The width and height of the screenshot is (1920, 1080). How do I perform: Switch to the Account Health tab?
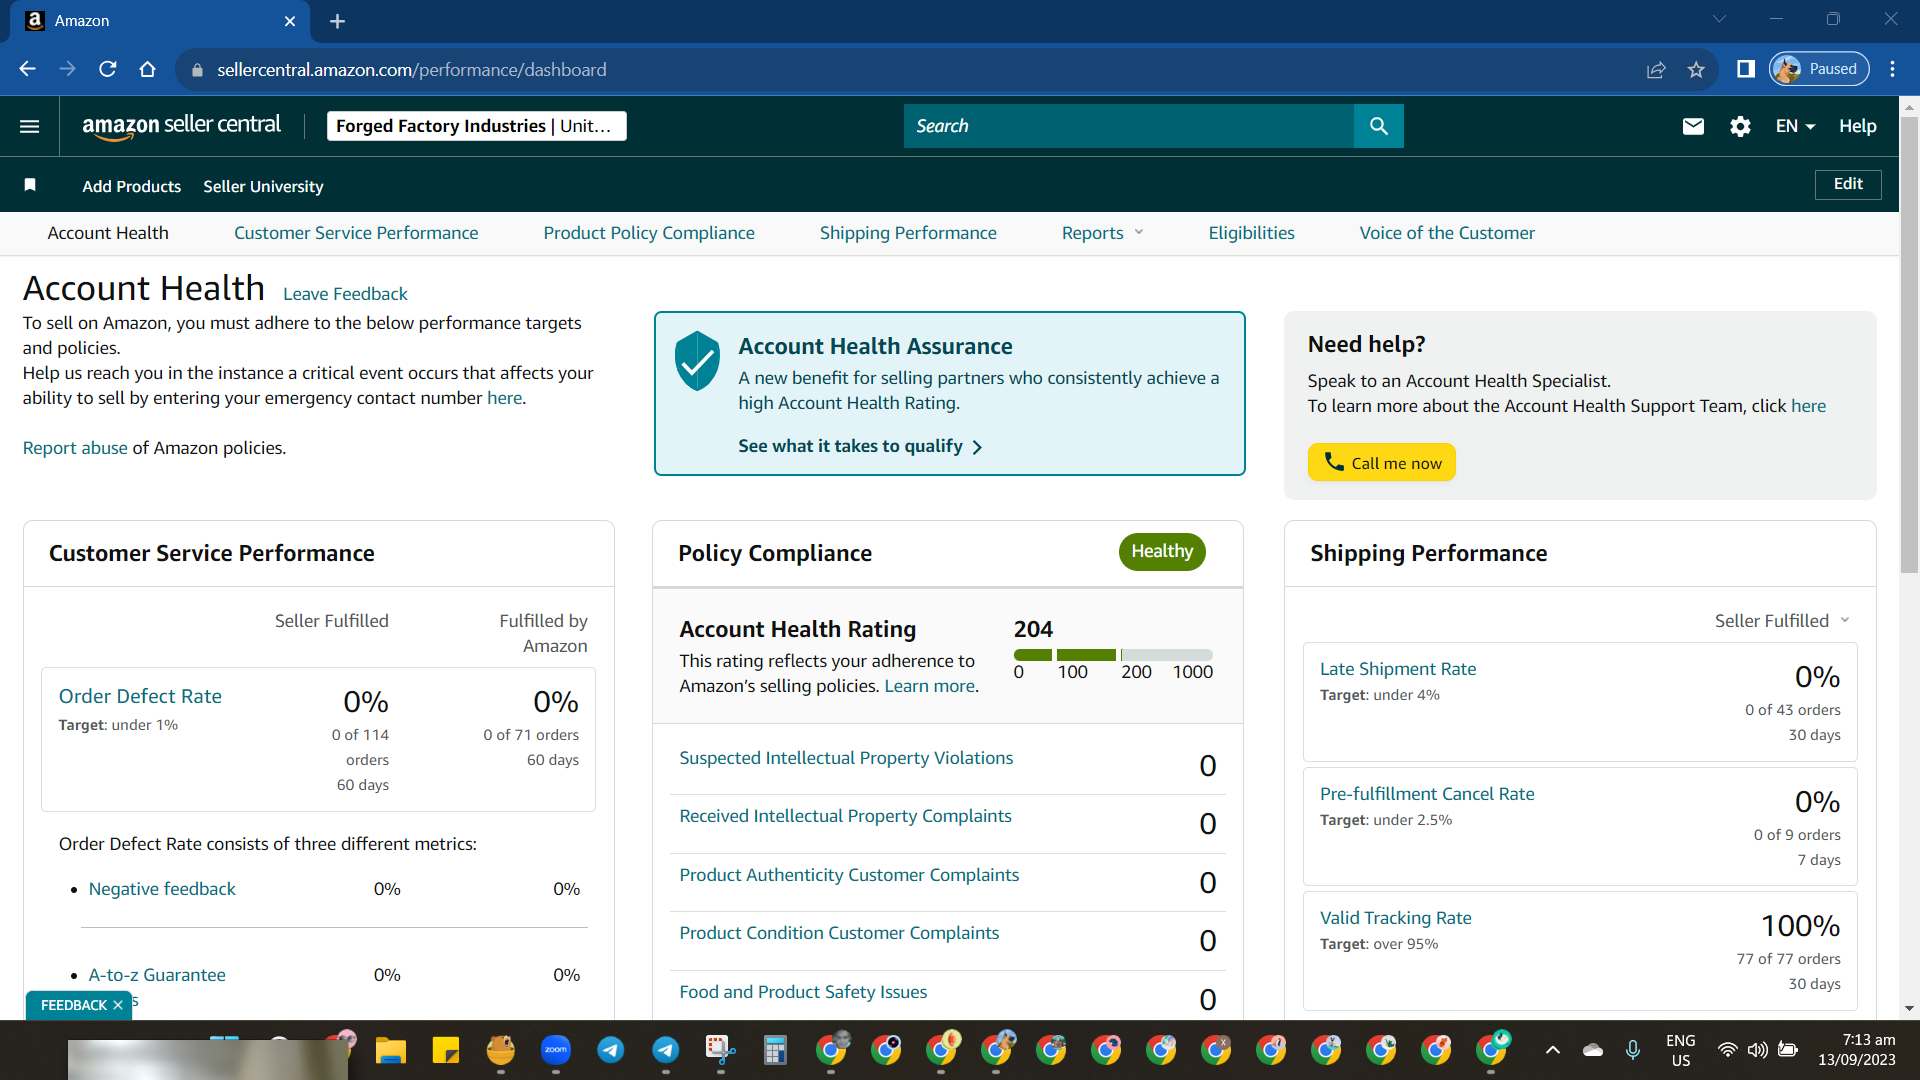tap(108, 233)
